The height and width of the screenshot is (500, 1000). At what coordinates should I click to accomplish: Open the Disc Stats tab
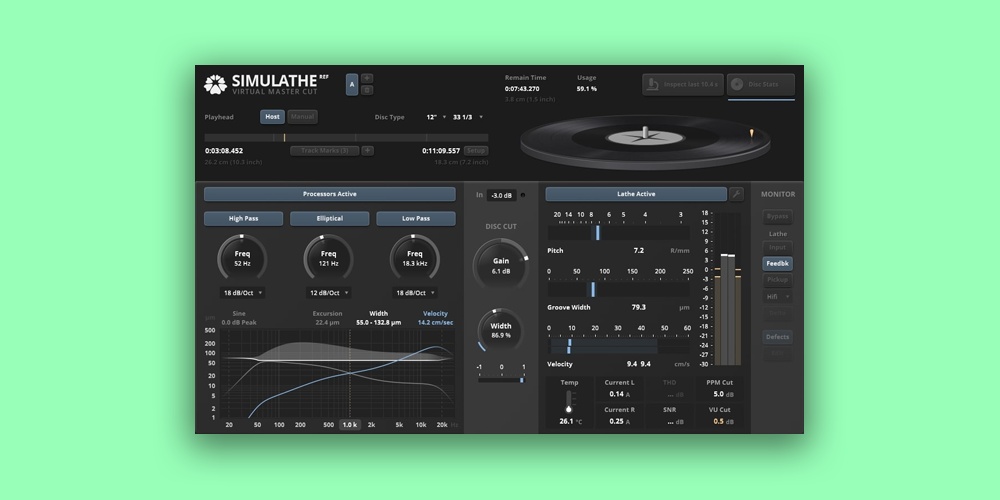pos(761,85)
